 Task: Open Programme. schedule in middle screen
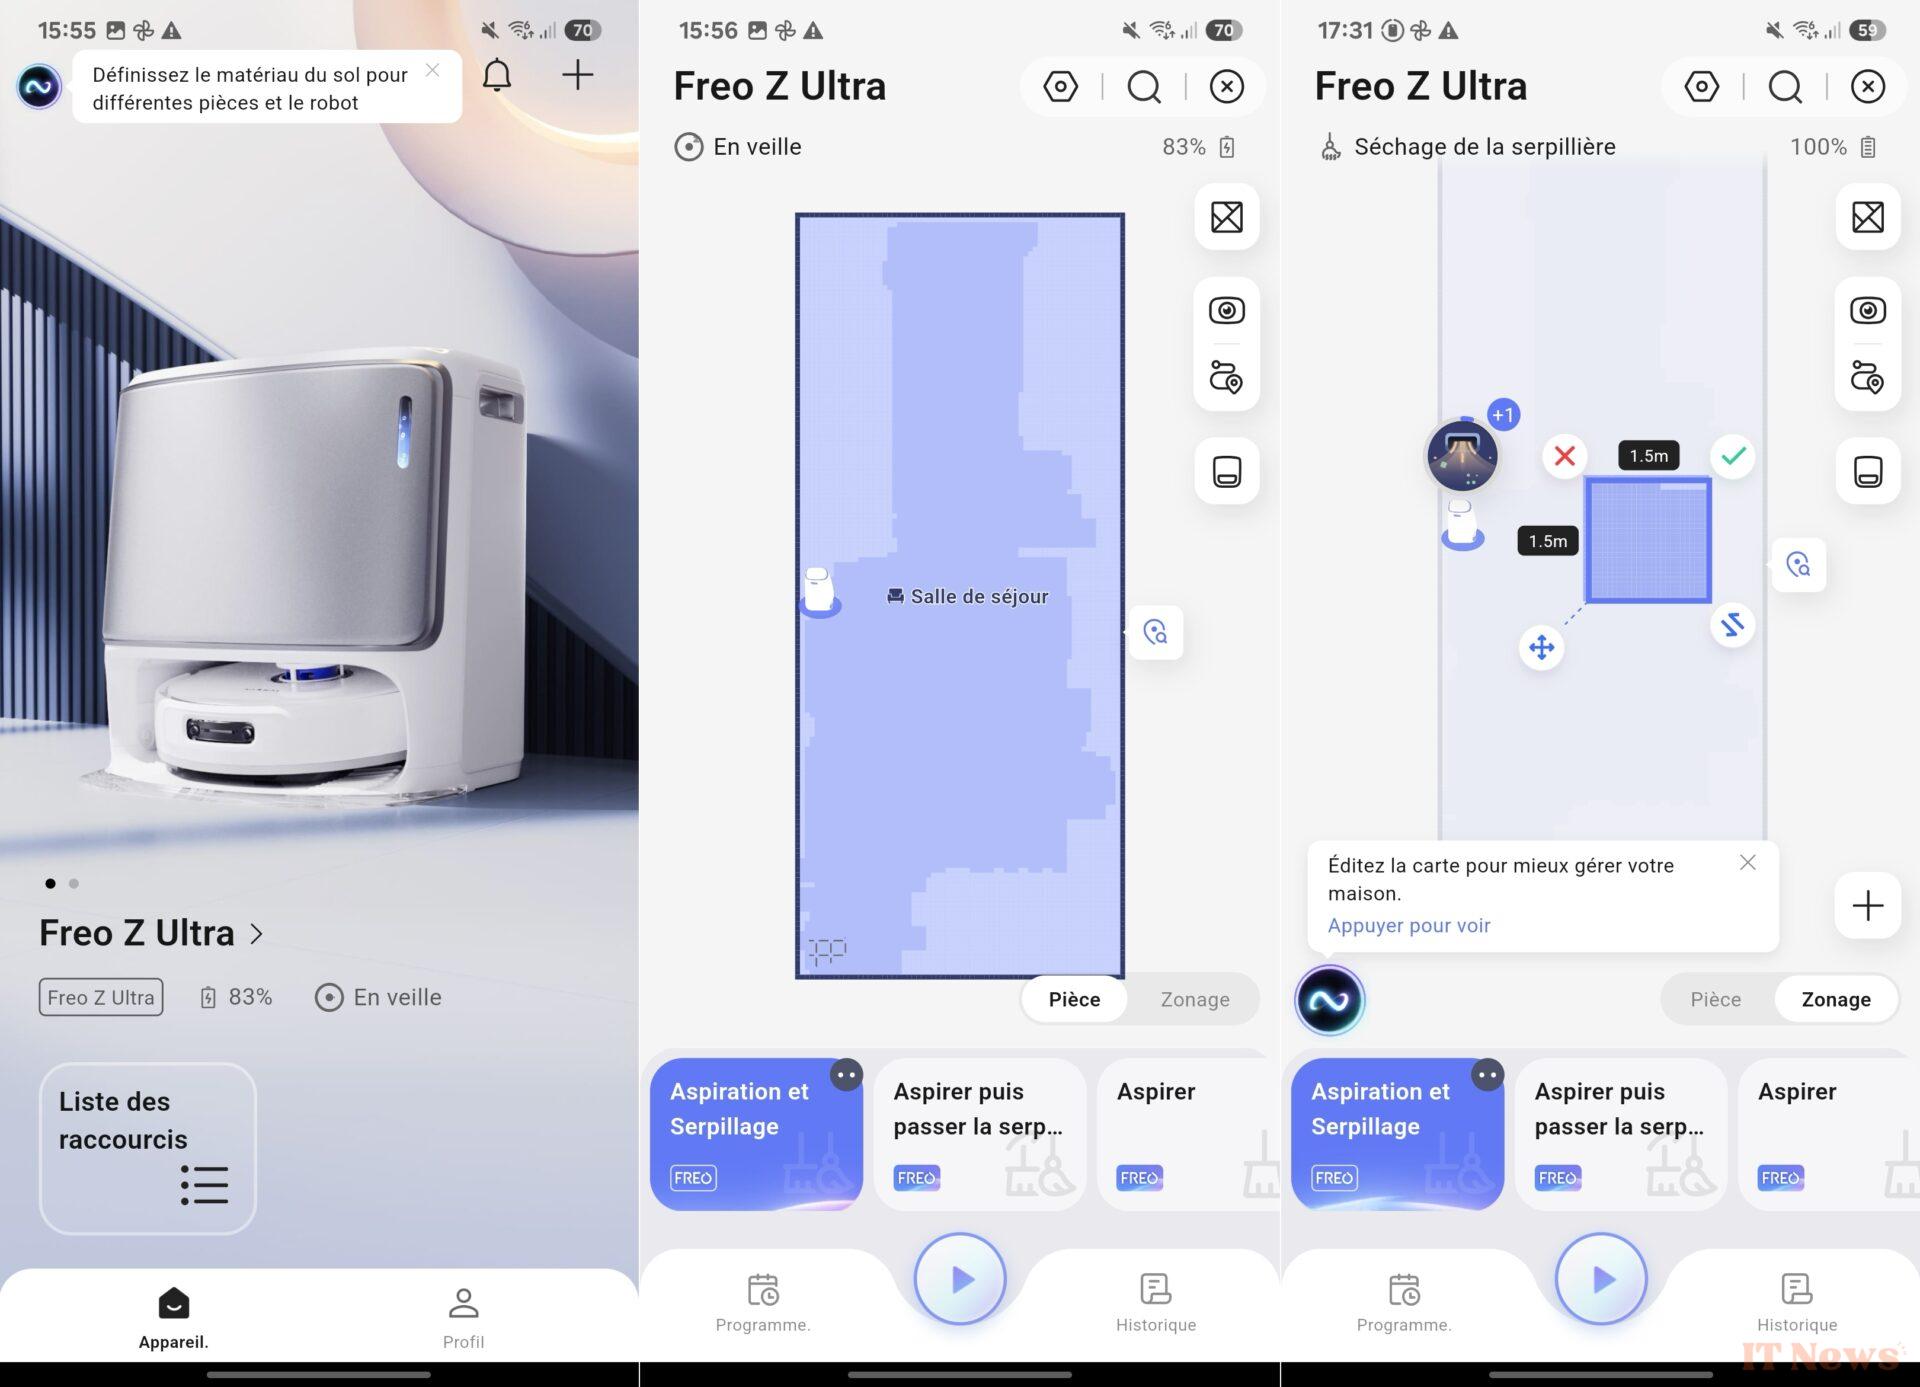click(x=763, y=1303)
